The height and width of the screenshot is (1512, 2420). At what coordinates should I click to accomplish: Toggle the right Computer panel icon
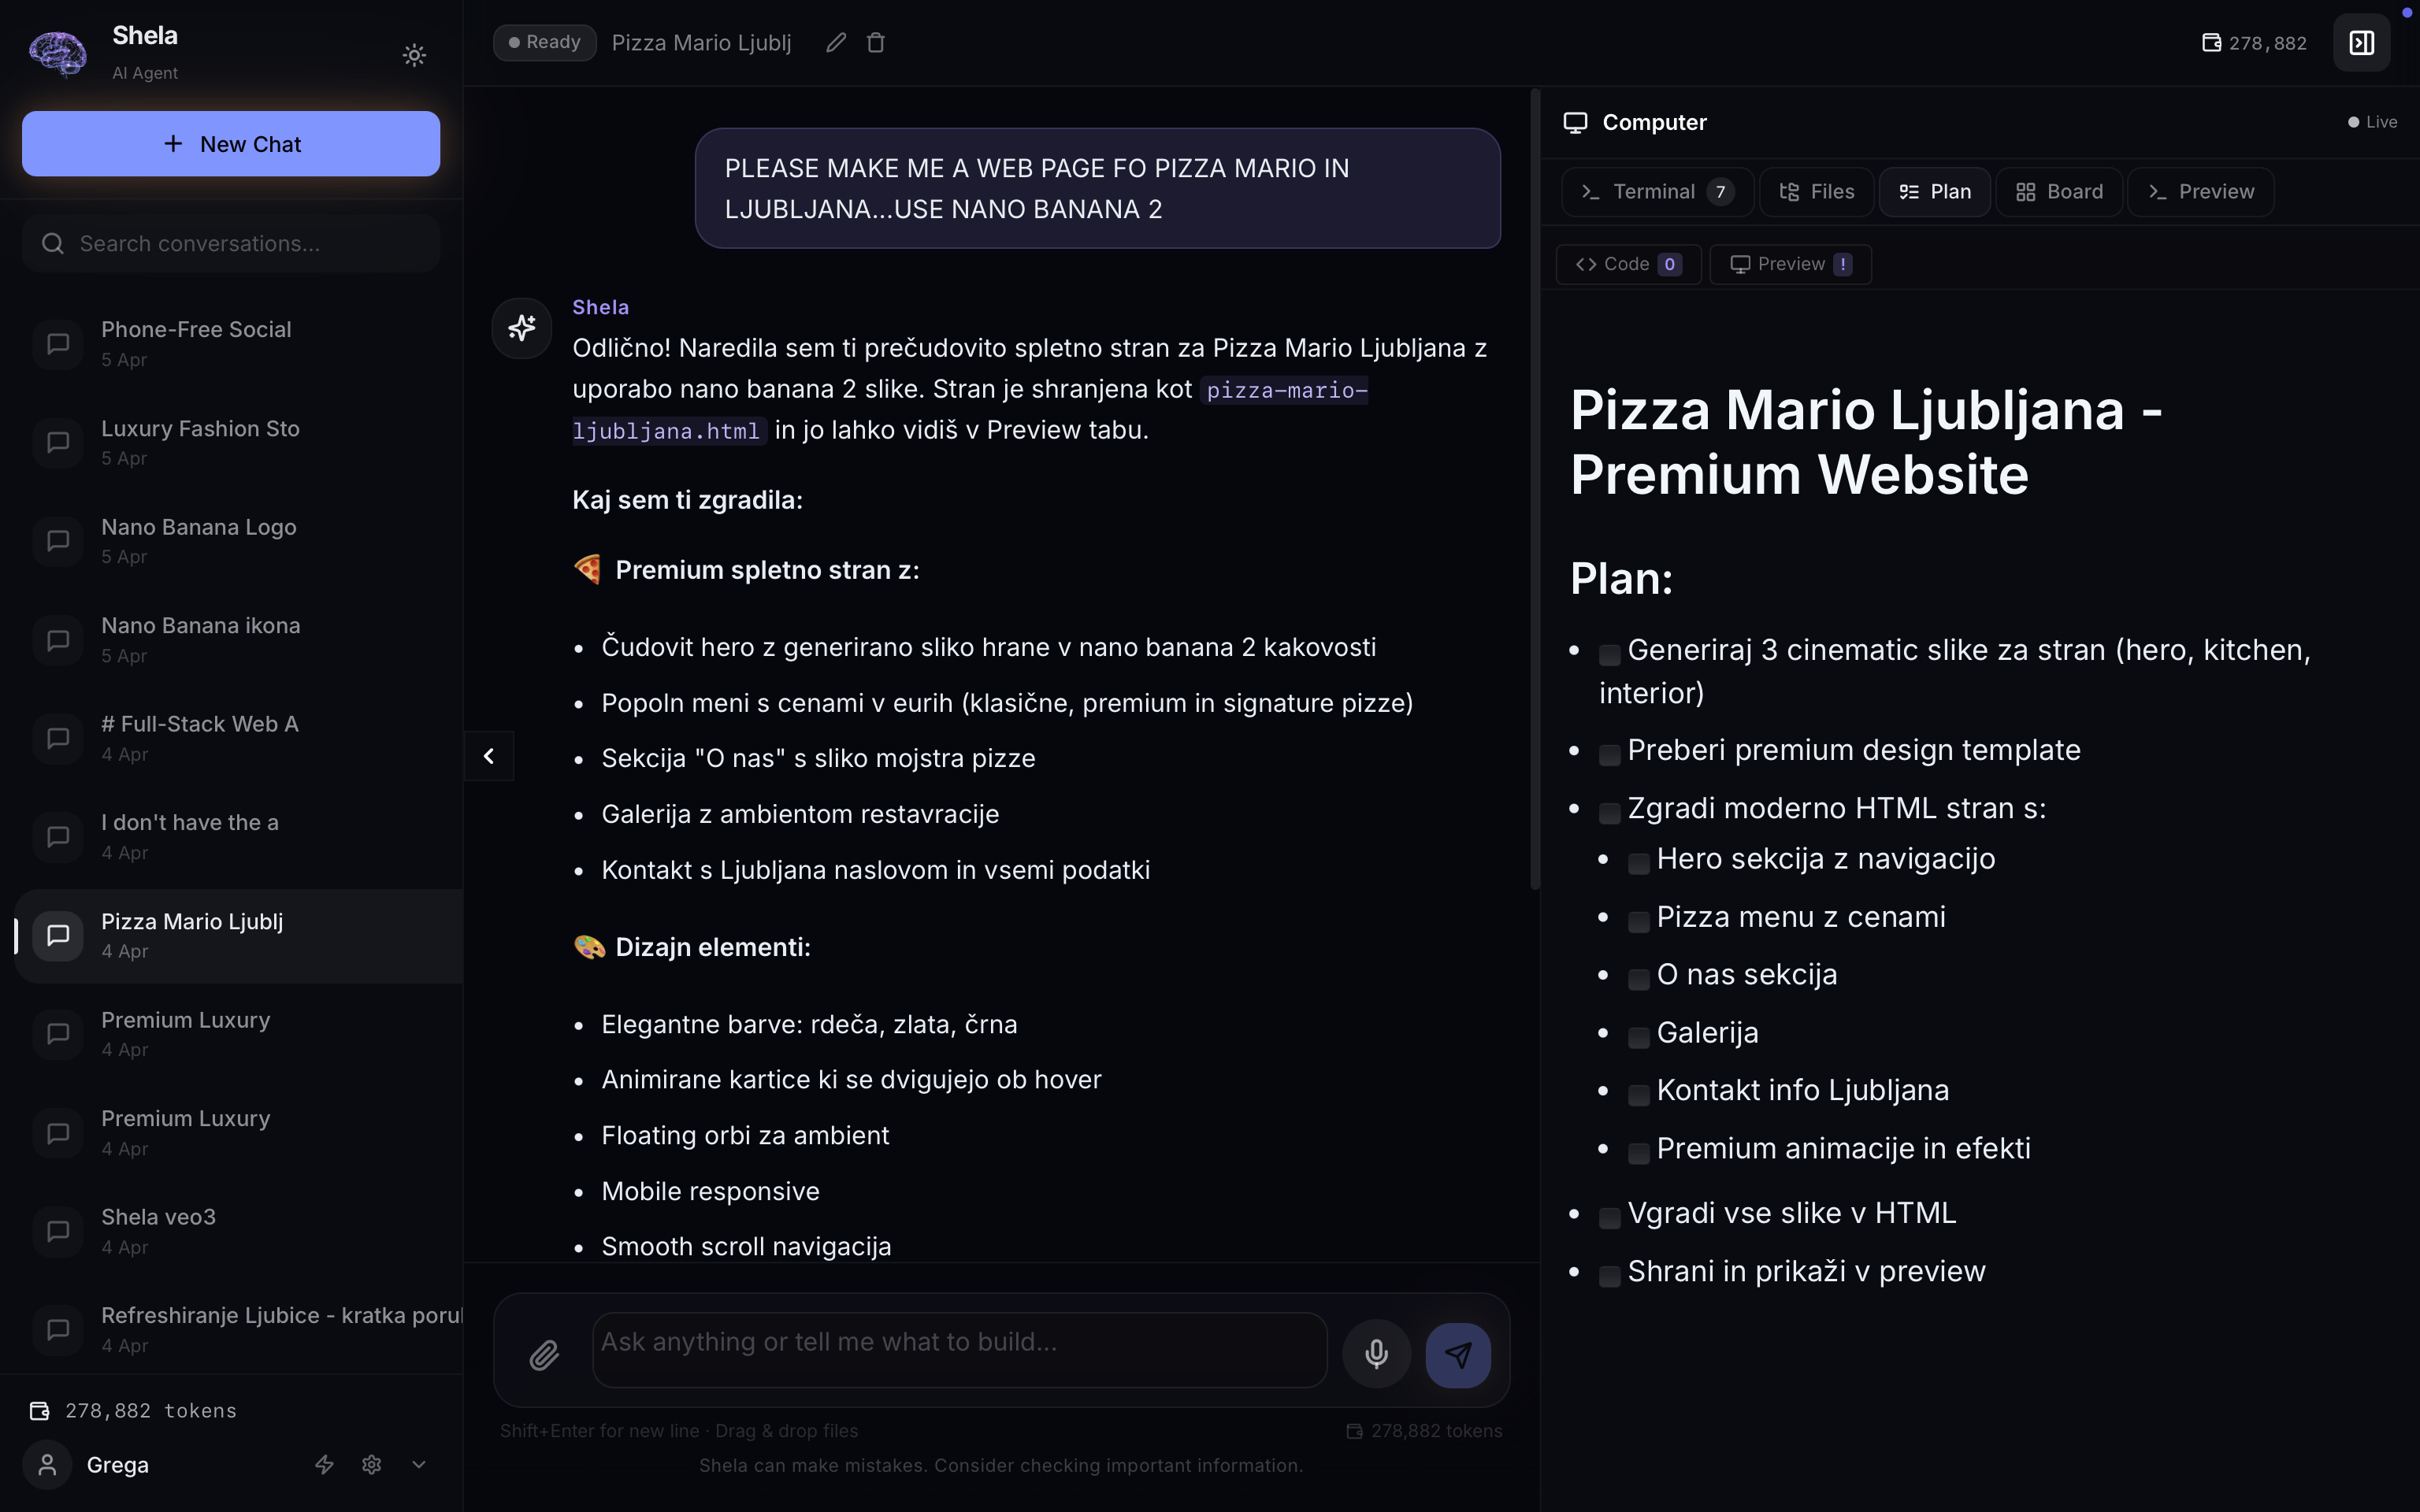[2361, 43]
